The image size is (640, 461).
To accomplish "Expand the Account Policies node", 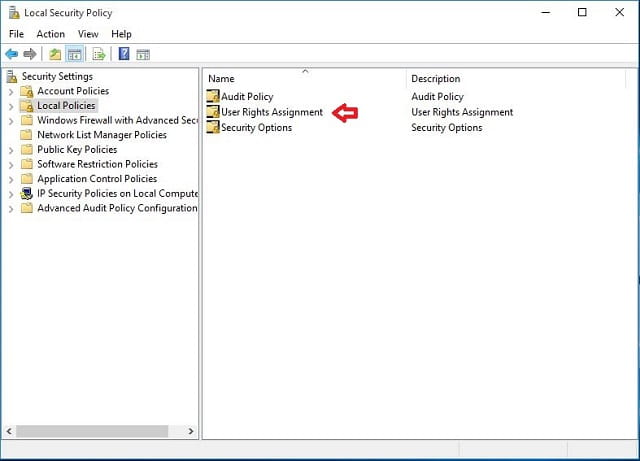I will (x=11, y=92).
